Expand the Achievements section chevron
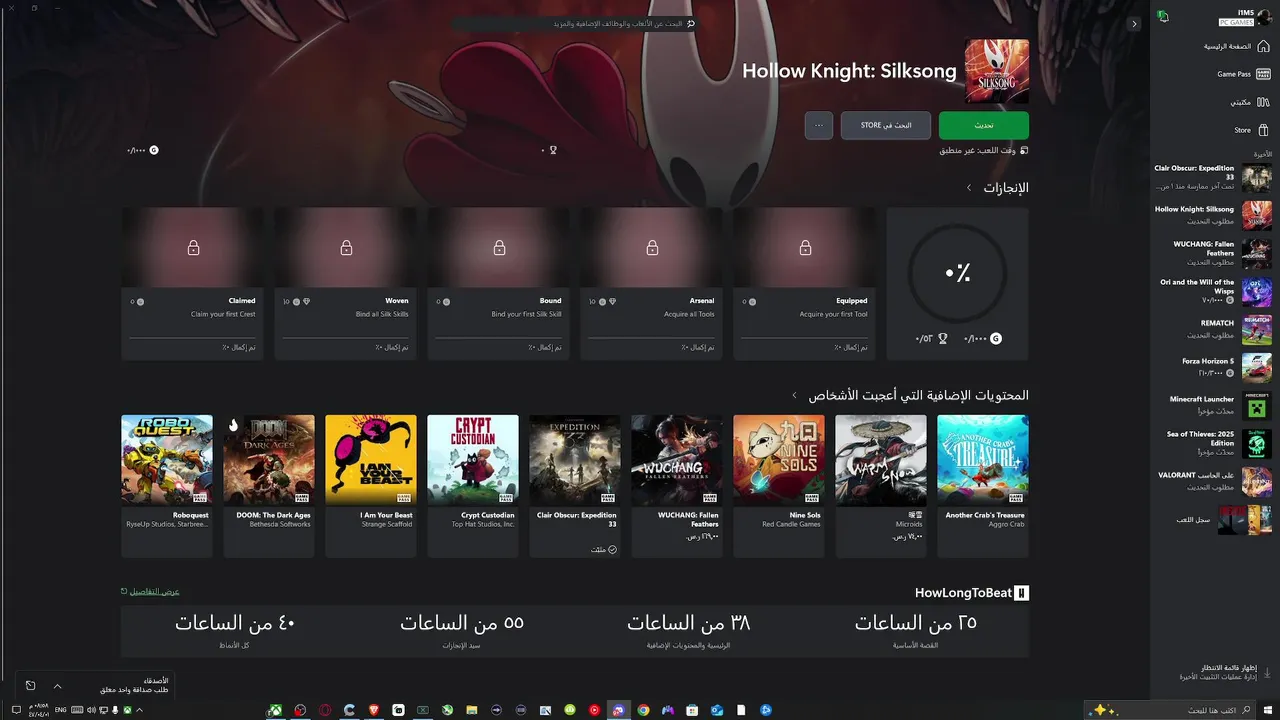Viewport: 1280px width, 720px height. click(969, 187)
